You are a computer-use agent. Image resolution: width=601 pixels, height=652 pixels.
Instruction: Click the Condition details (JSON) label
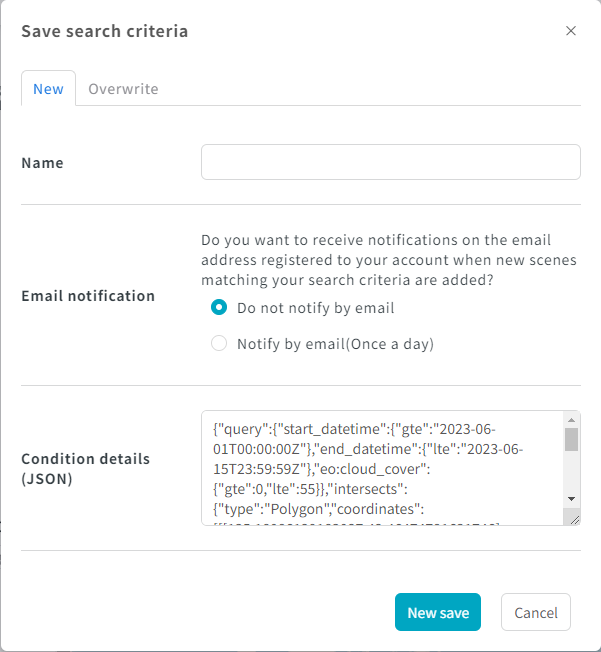click(x=86, y=469)
